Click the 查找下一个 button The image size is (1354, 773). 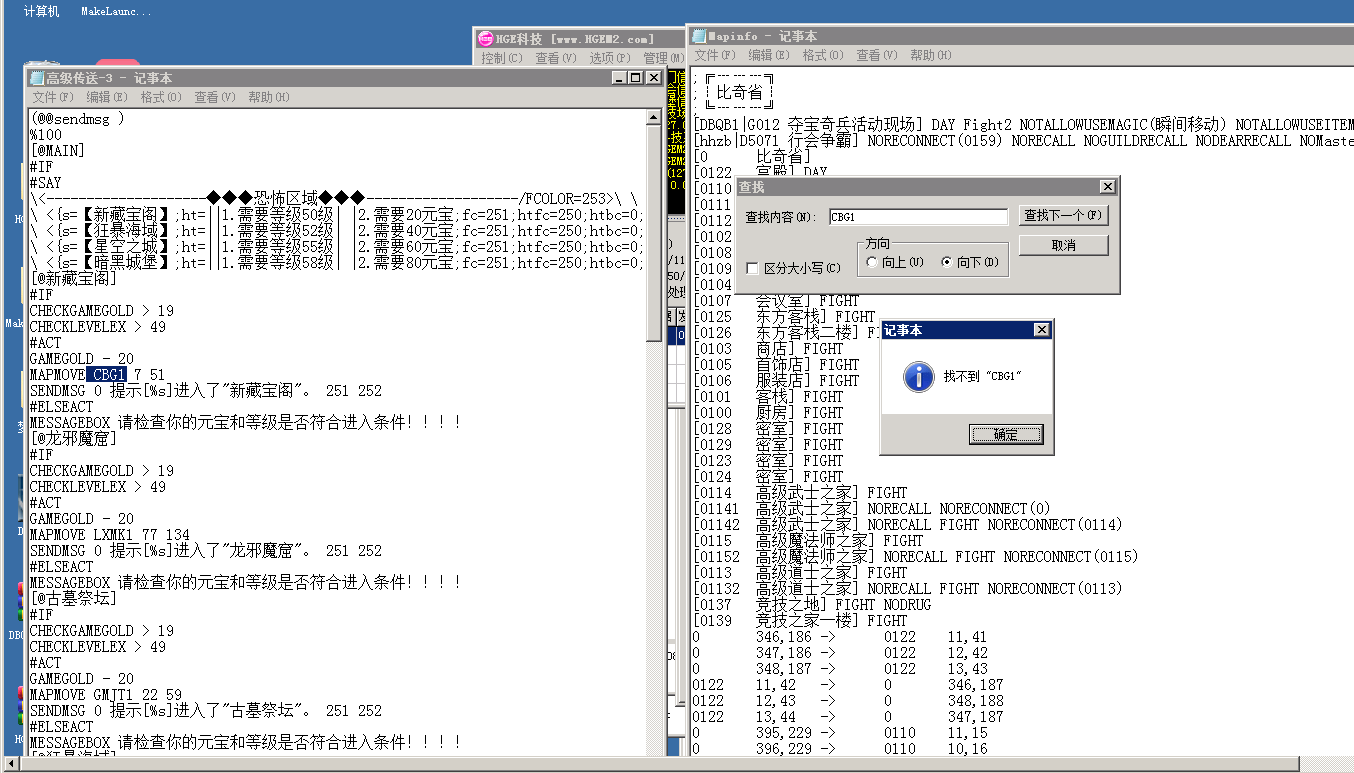click(1063, 215)
